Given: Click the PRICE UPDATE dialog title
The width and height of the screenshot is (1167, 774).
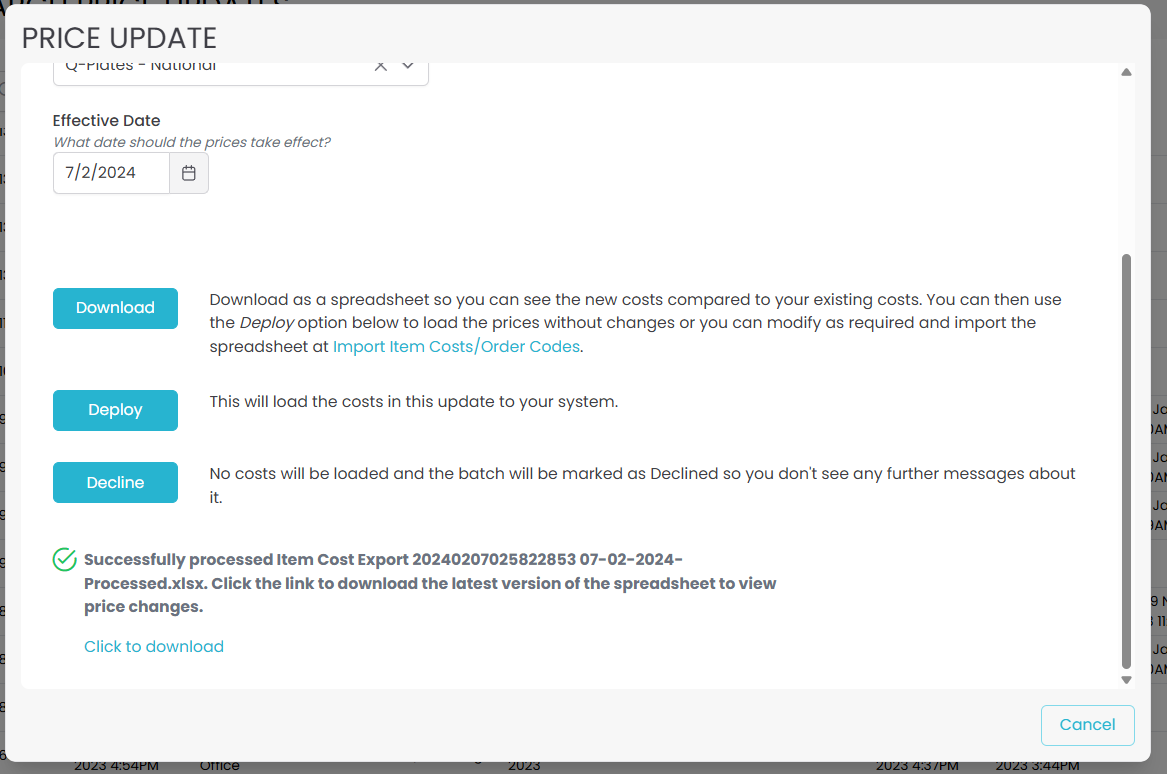Looking at the screenshot, I should coord(119,38).
